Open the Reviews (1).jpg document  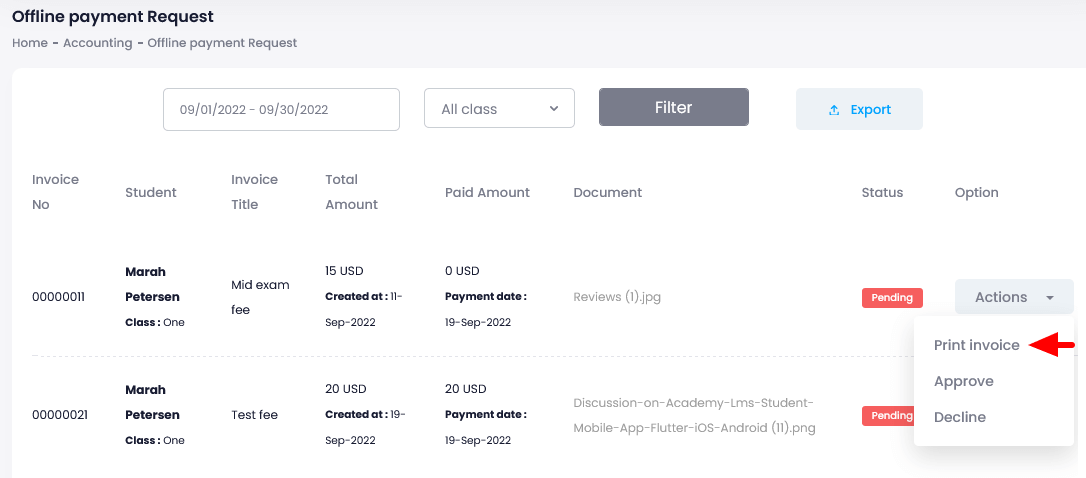[x=616, y=297]
